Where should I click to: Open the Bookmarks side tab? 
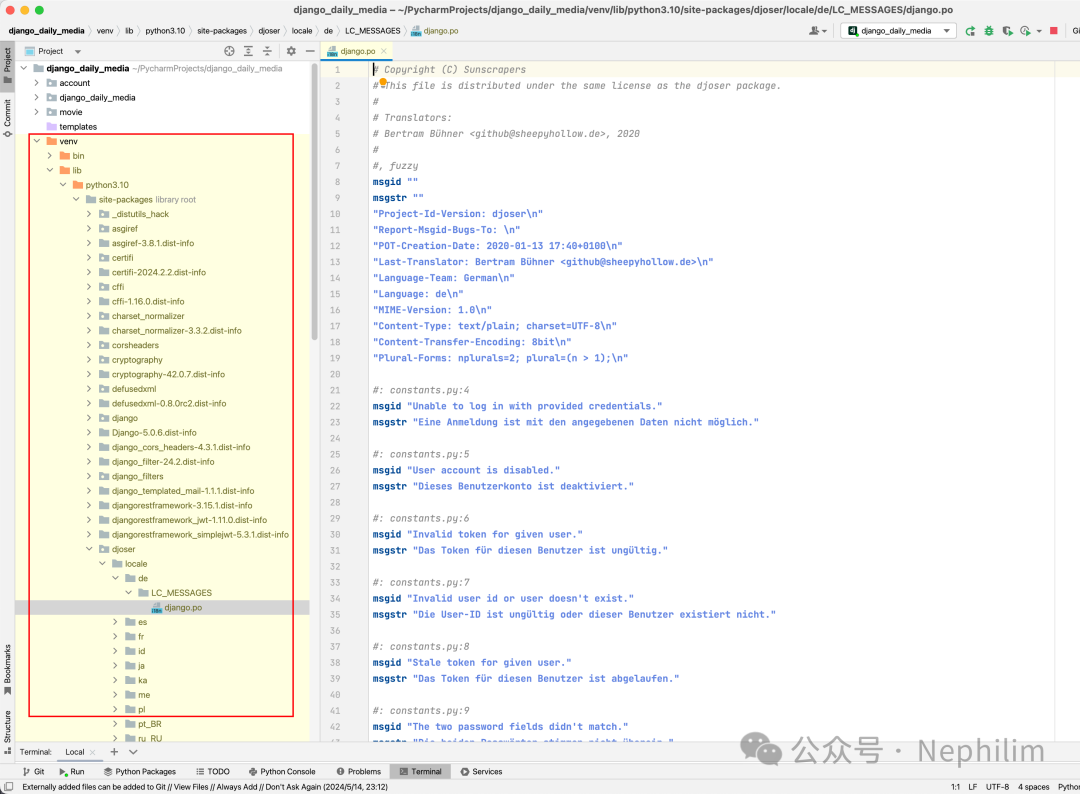click(x=8, y=669)
